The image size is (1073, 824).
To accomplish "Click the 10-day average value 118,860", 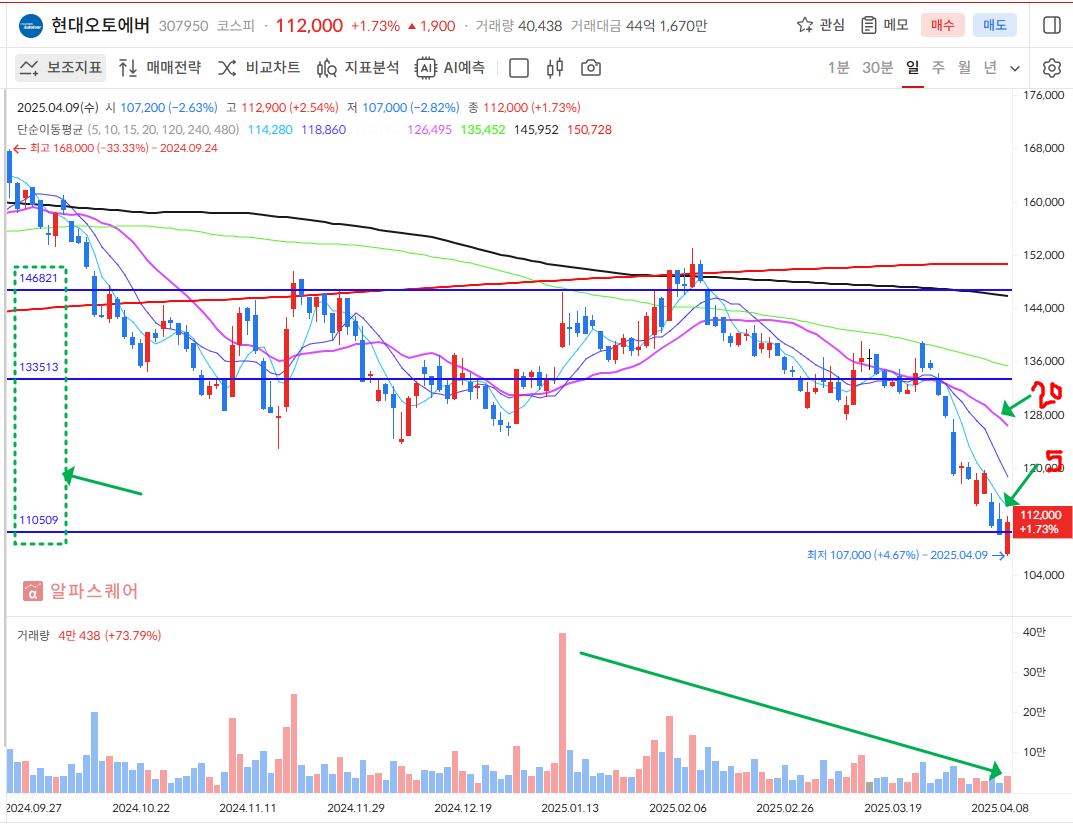I will [323, 129].
